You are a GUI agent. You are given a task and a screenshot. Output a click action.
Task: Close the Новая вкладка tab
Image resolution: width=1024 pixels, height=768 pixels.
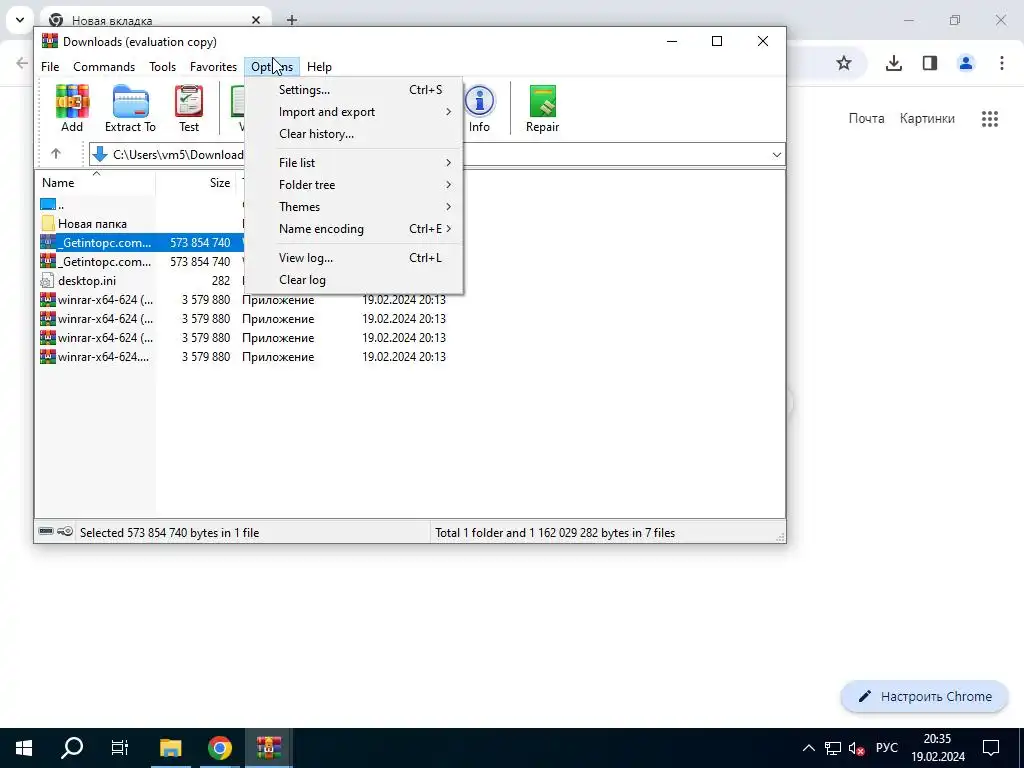(255, 20)
